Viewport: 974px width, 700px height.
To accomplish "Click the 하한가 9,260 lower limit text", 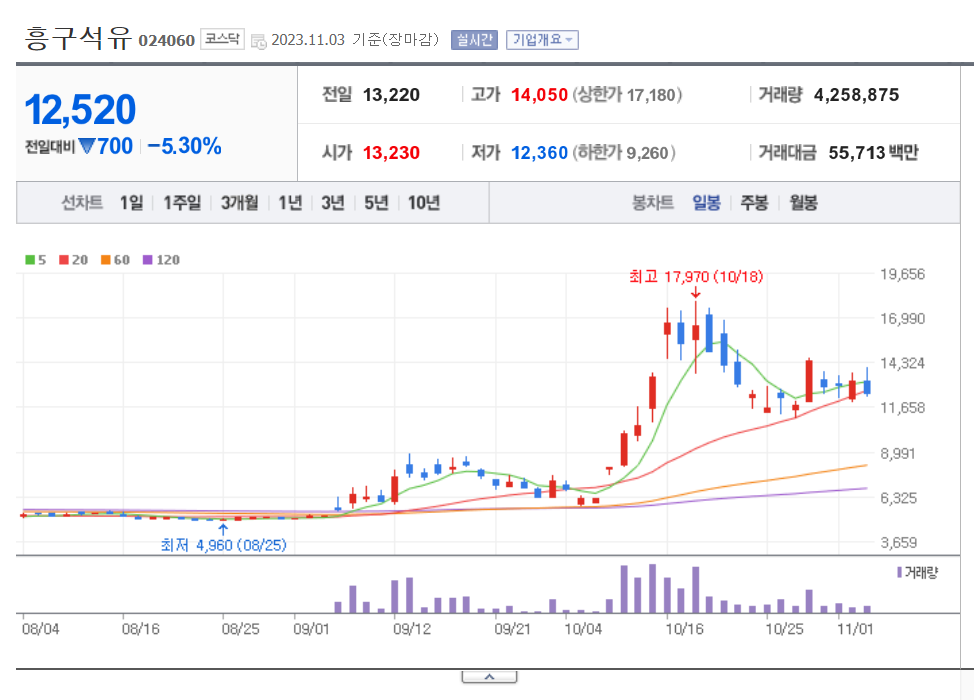I will 624,153.
